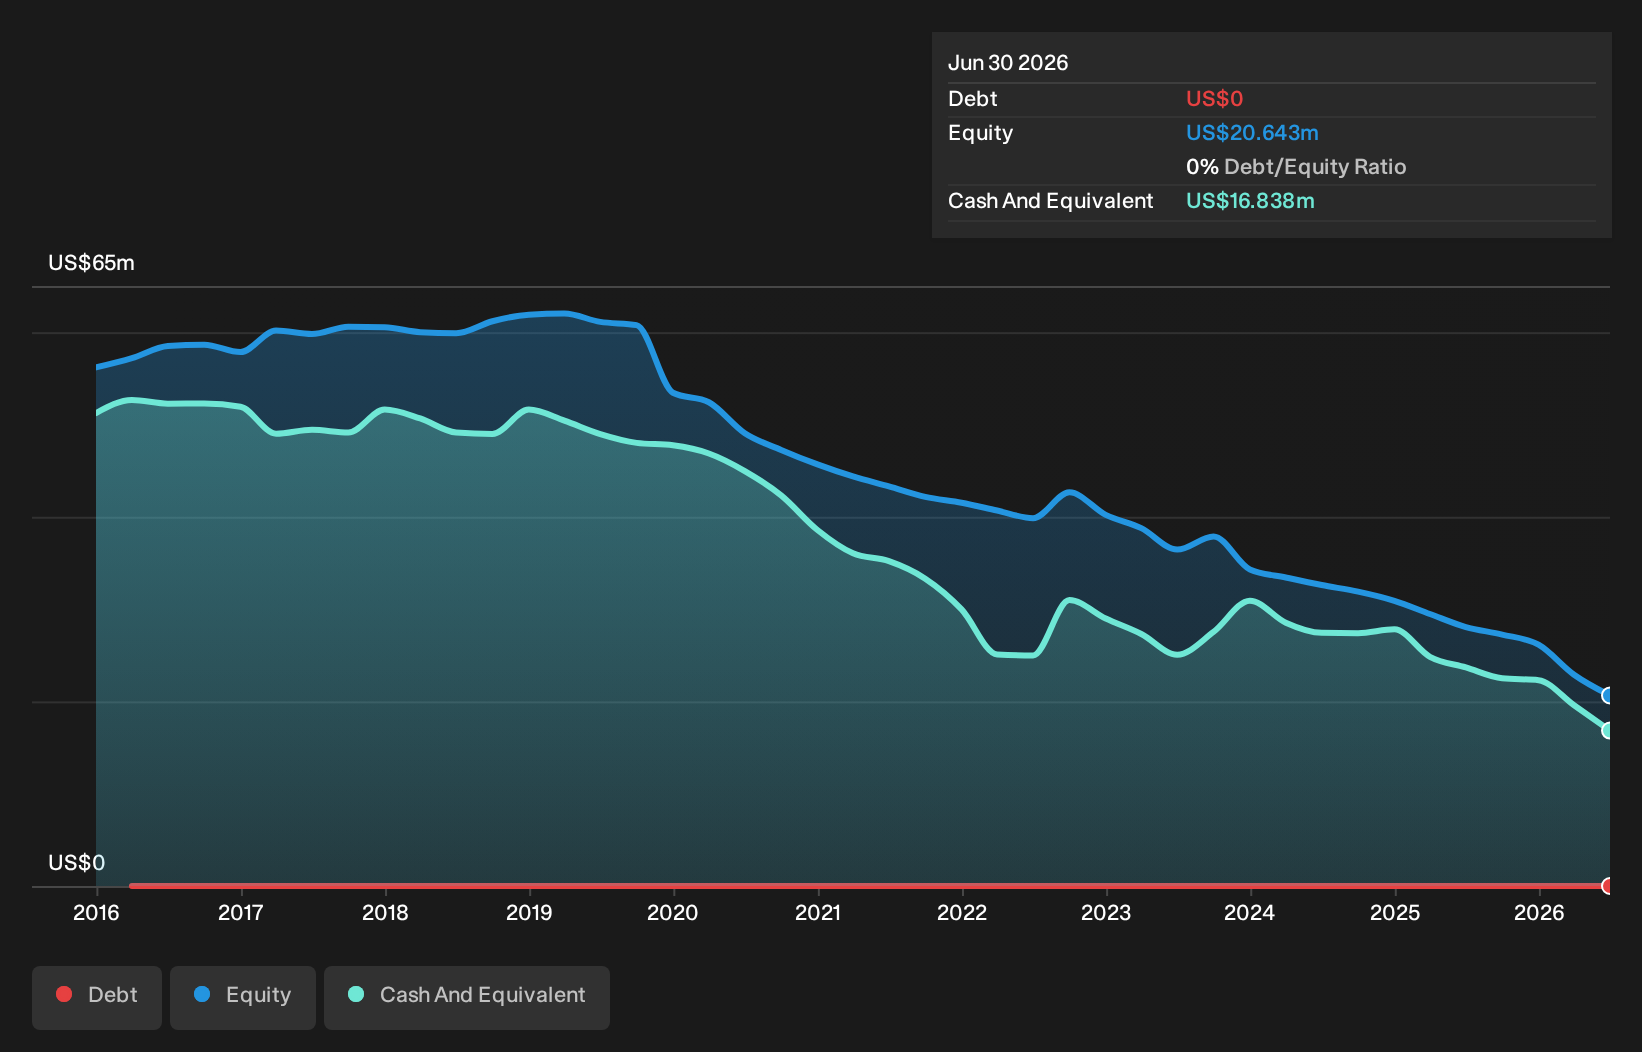1642x1052 pixels.
Task: Toggle the Equity series in the legend
Action: click(243, 996)
